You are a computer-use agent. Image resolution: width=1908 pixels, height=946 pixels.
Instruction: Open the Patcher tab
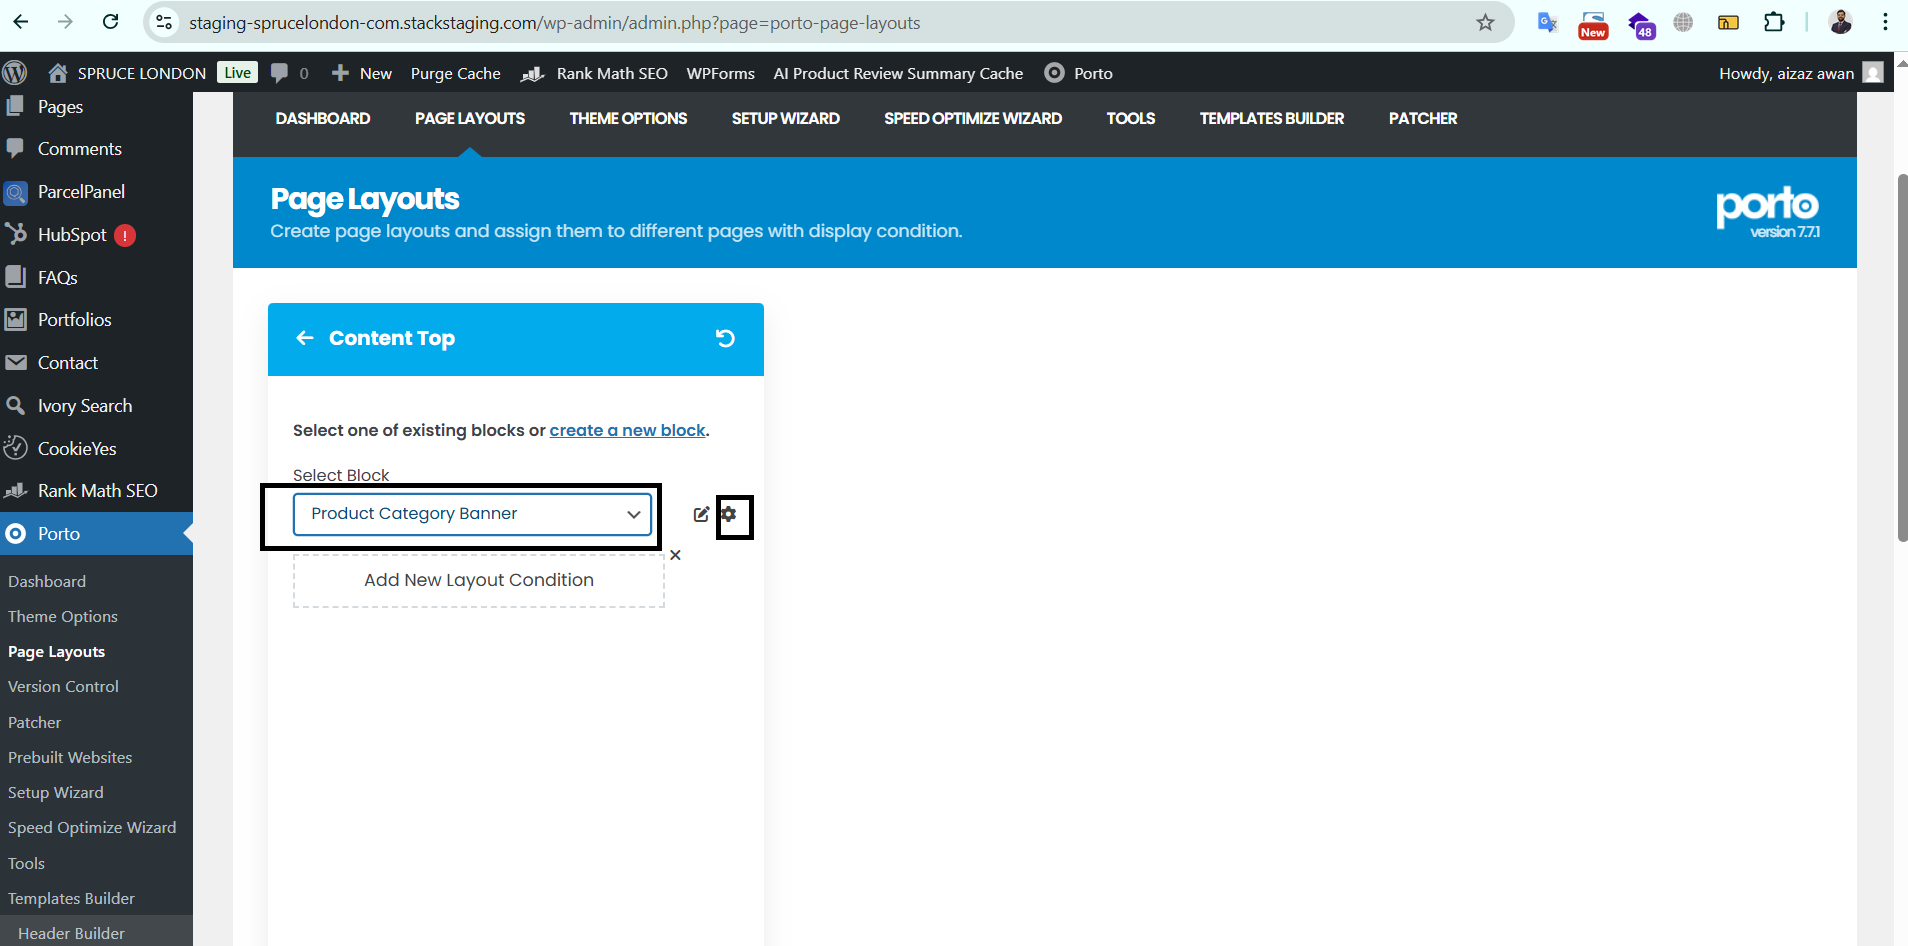pyautogui.click(x=1423, y=118)
